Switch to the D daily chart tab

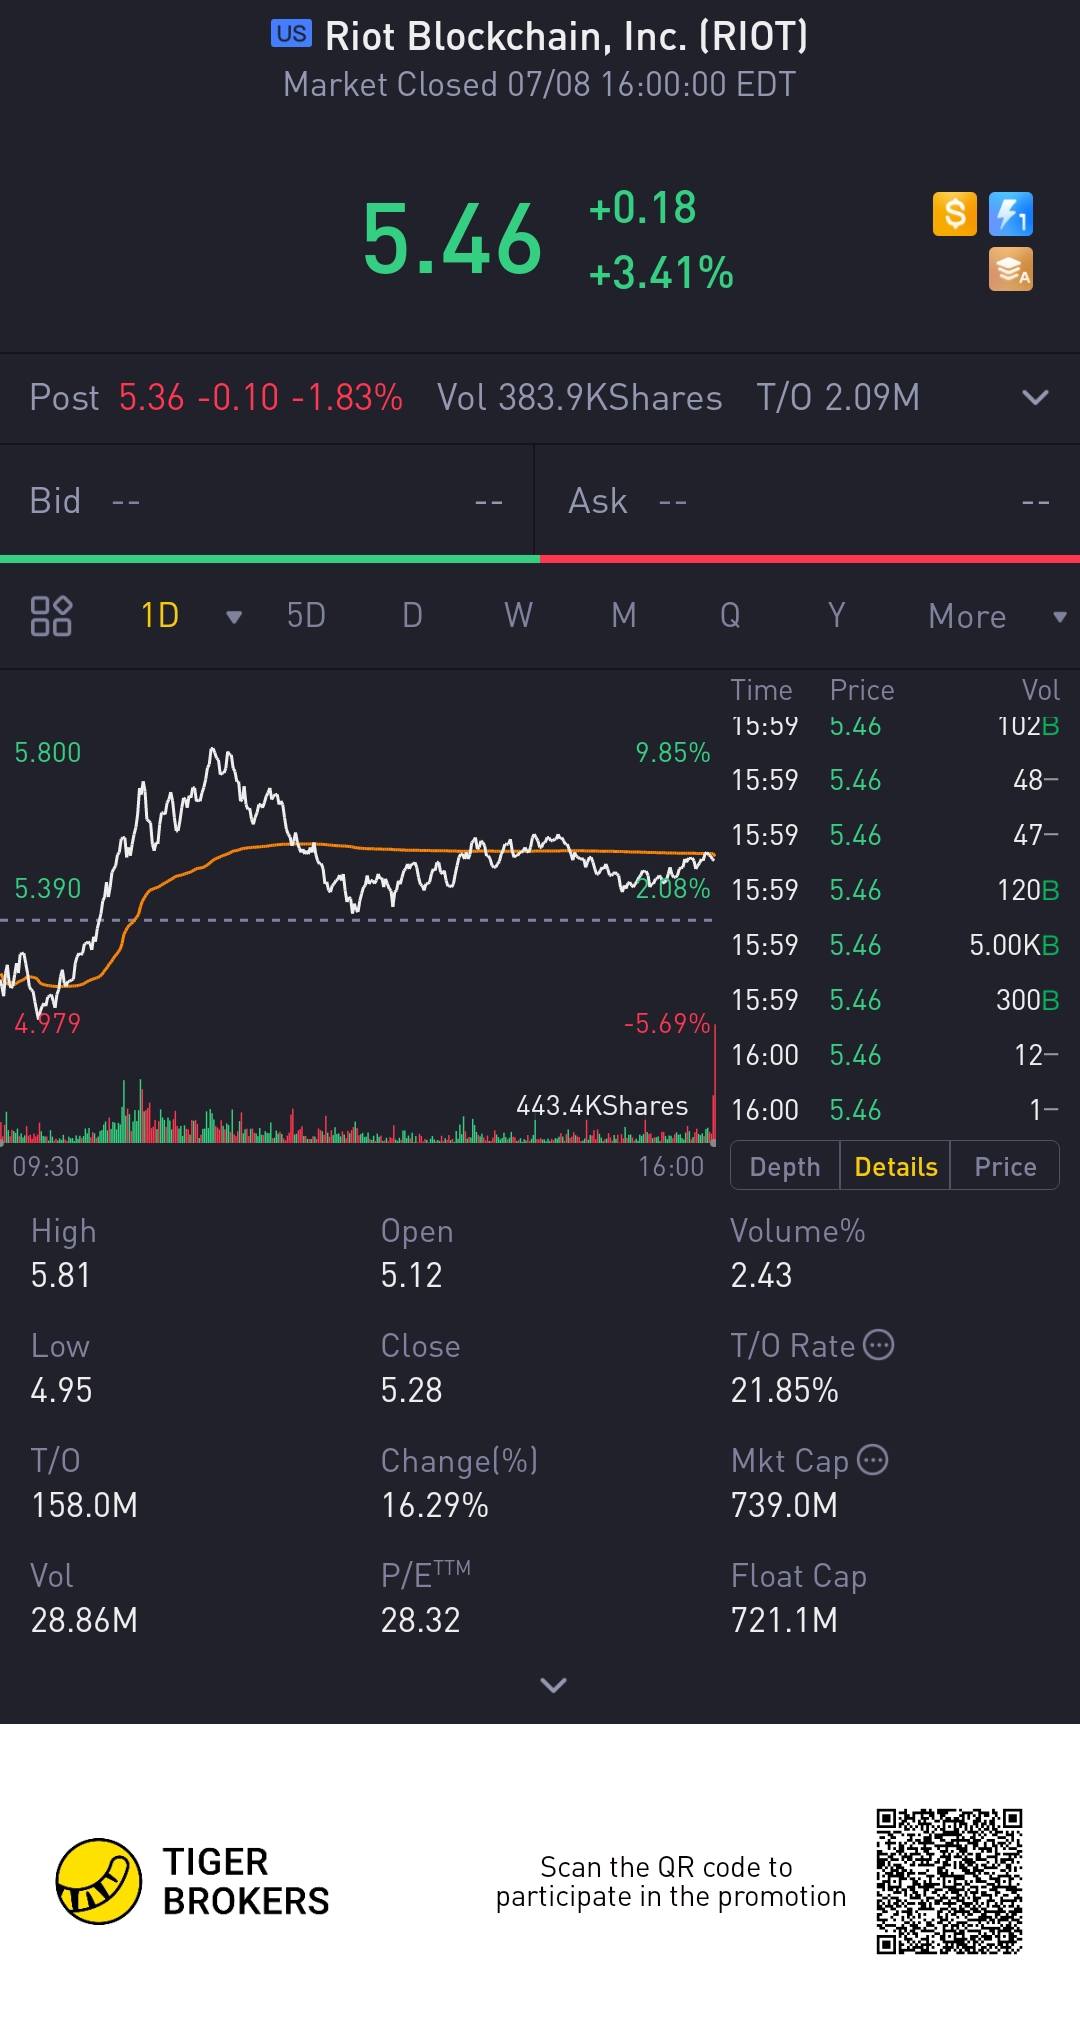coord(412,616)
